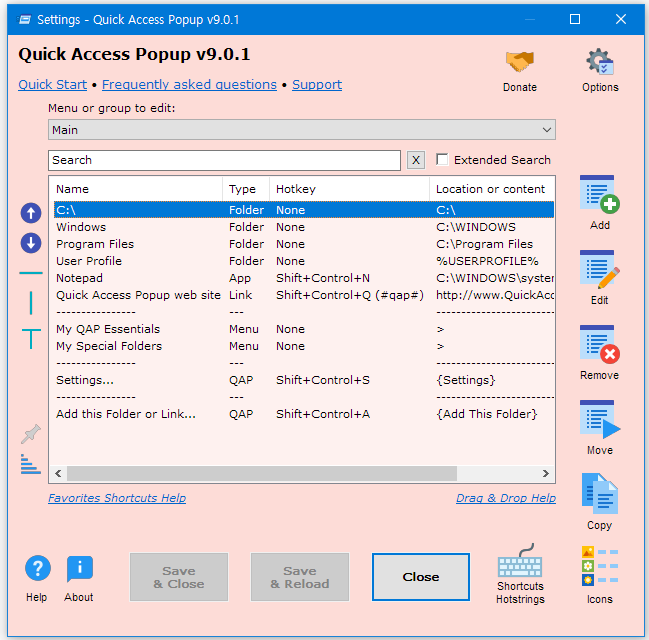The width and height of the screenshot is (649, 640).
Task: Move selected favorite down with arrow
Action: (31, 243)
